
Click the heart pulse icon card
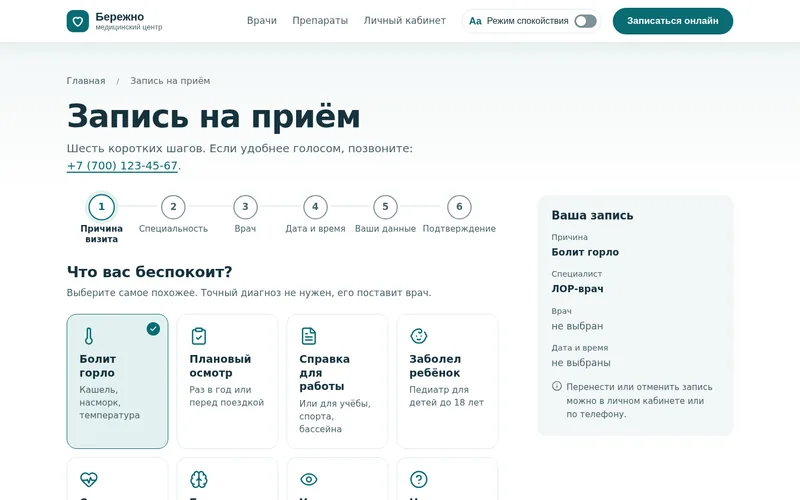117,479
